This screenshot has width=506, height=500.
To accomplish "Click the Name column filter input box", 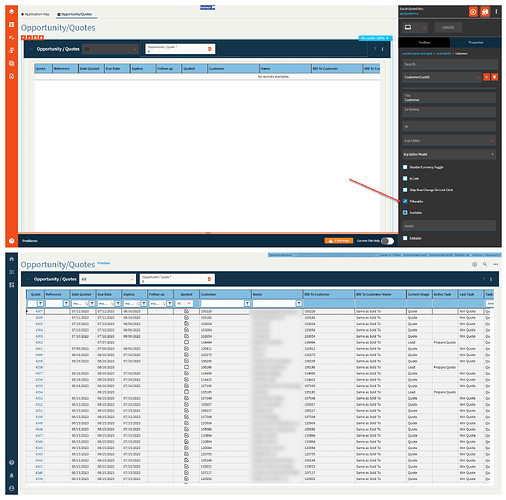I will (274, 303).
